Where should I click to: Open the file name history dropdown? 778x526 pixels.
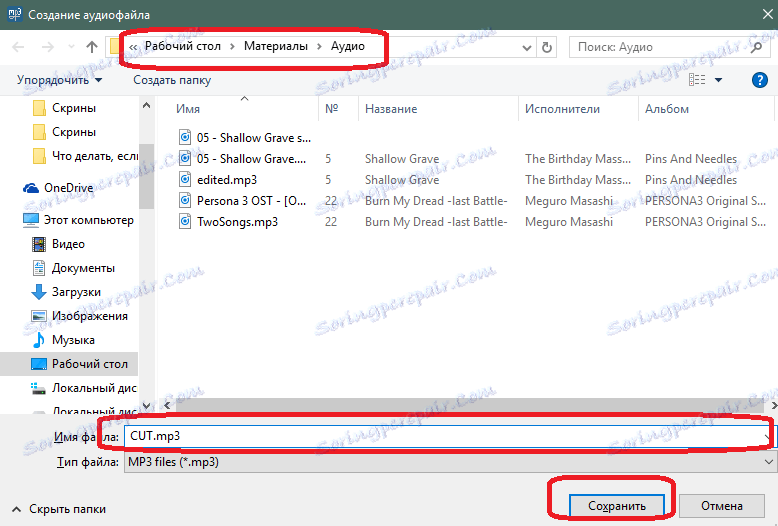768,437
